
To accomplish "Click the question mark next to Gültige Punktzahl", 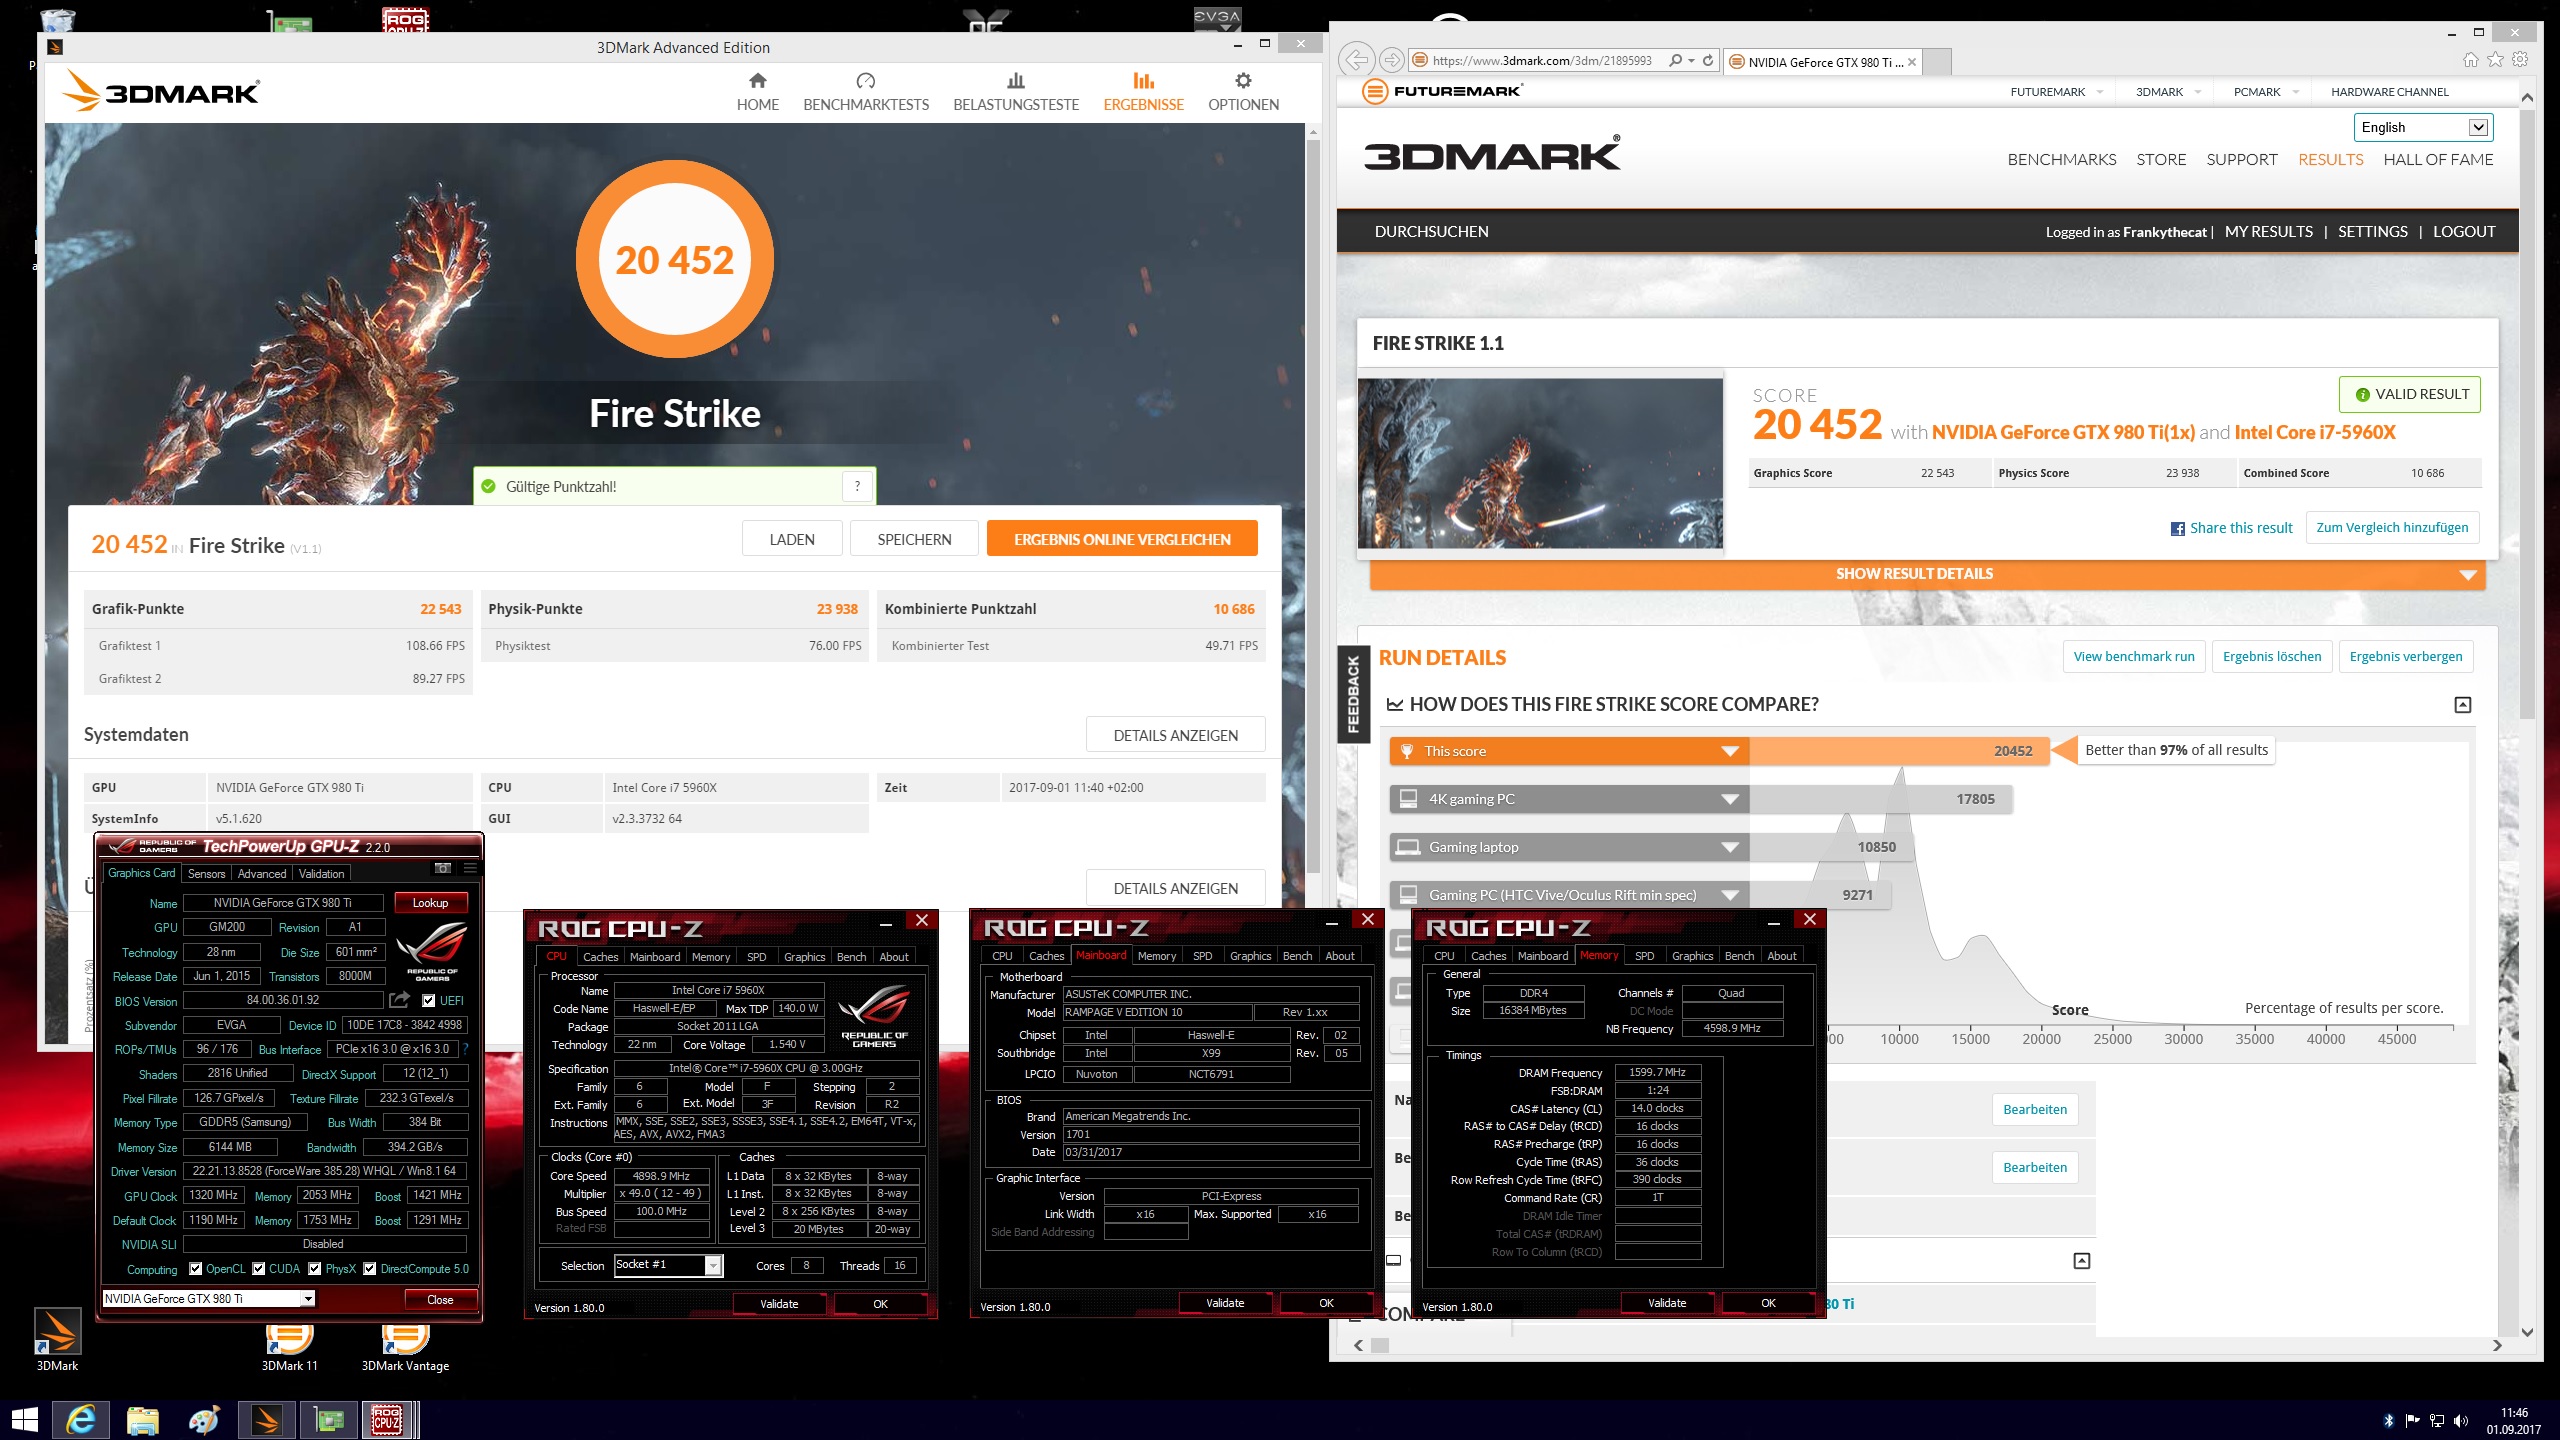I will [x=857, y=486].
